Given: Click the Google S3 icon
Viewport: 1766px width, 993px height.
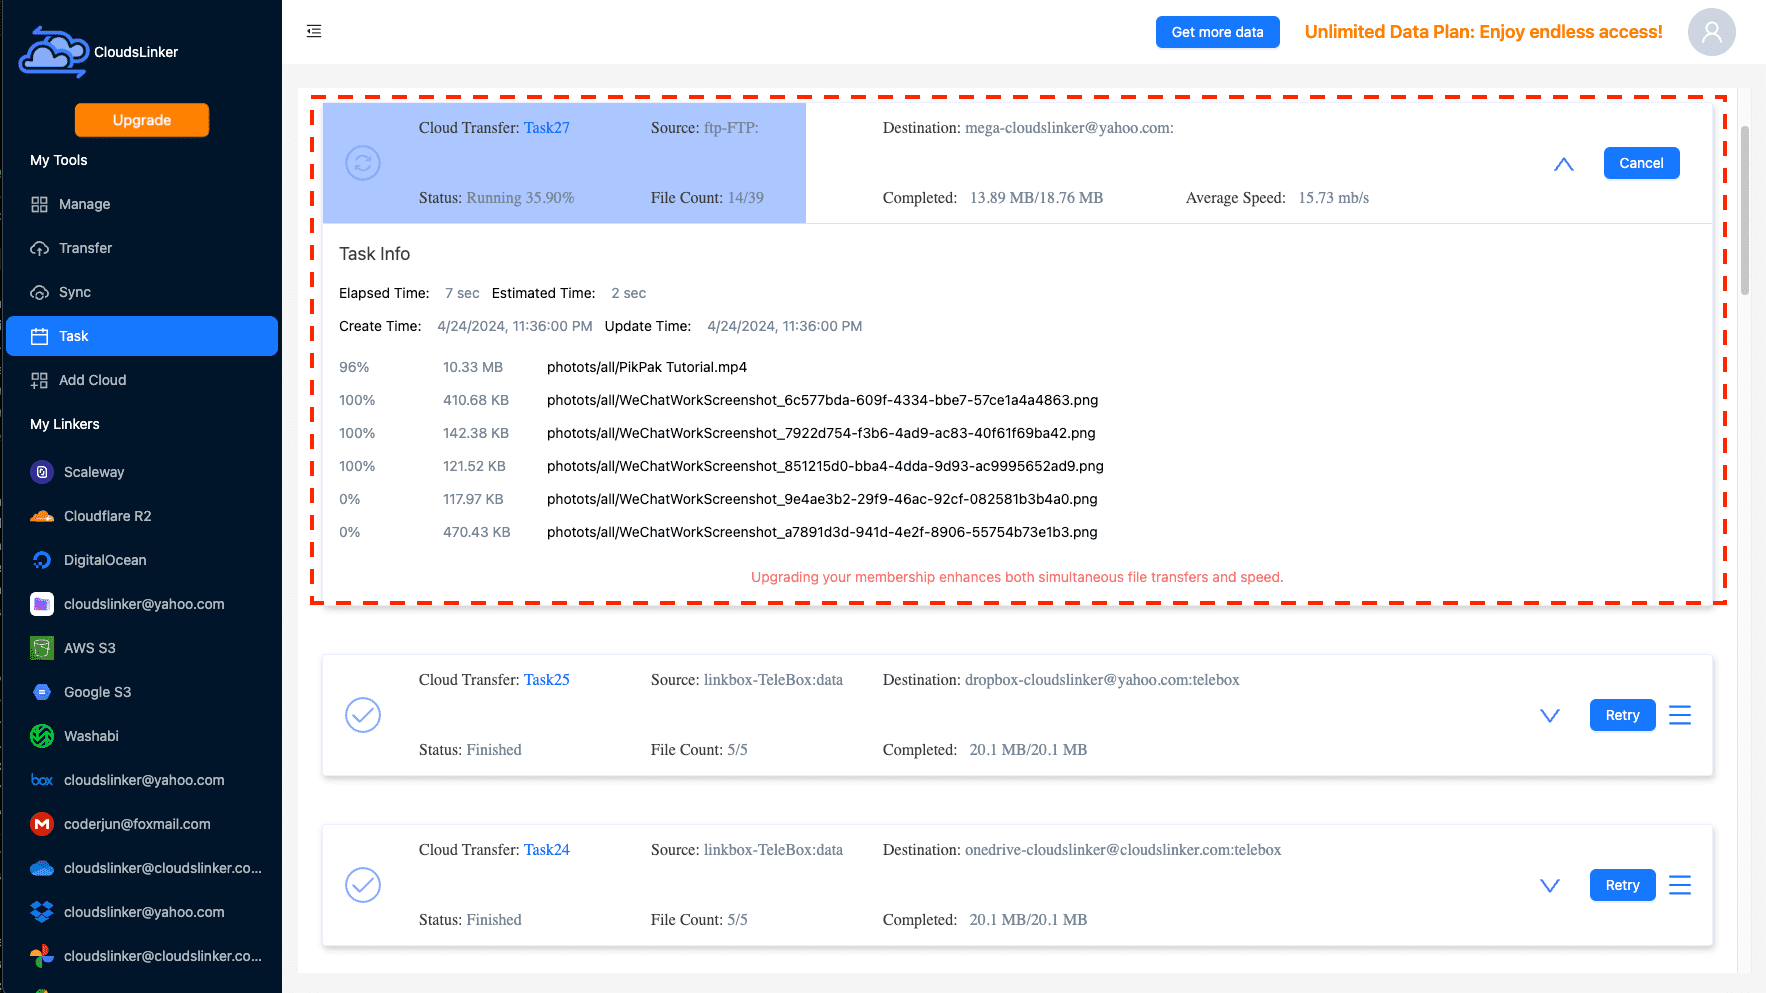Looking at the screenshot, I should (x=42, y=692).
